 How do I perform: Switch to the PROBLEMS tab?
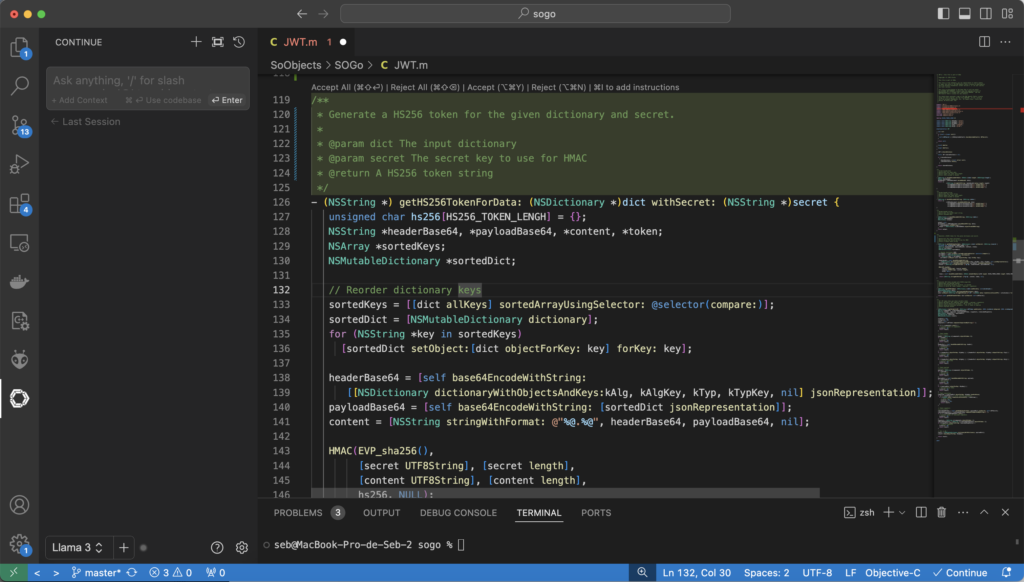tap(298, 513)
